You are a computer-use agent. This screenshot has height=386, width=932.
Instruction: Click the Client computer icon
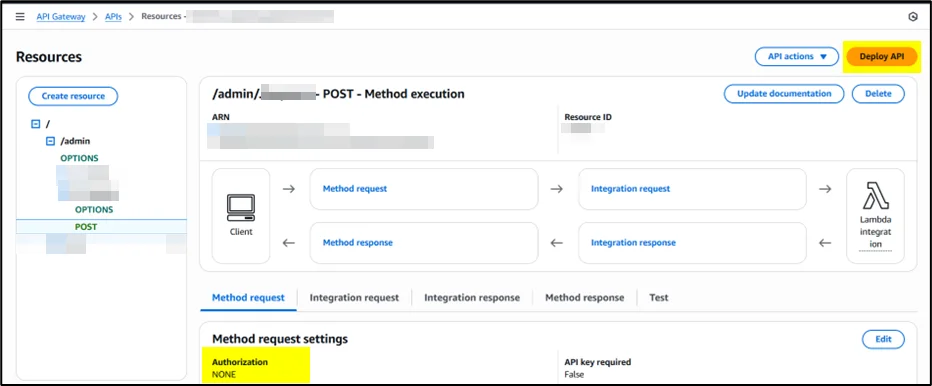(x=241, y=208)
